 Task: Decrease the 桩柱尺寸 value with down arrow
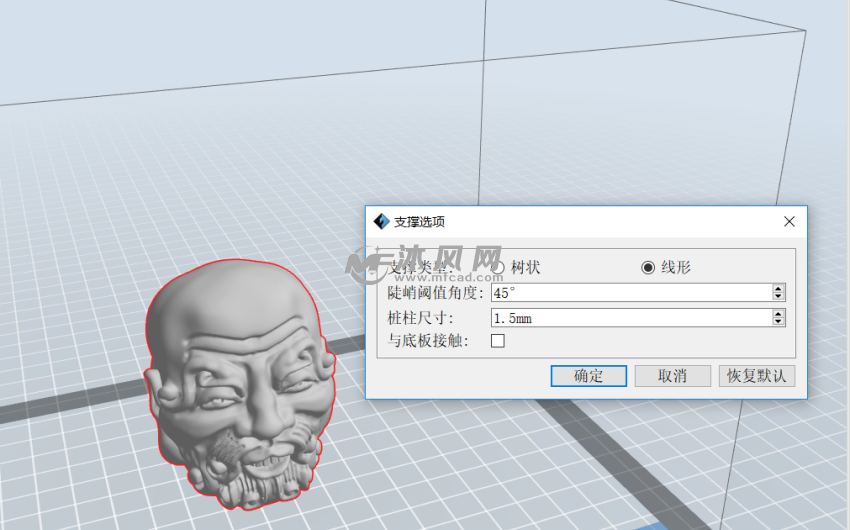click(778, 321)
